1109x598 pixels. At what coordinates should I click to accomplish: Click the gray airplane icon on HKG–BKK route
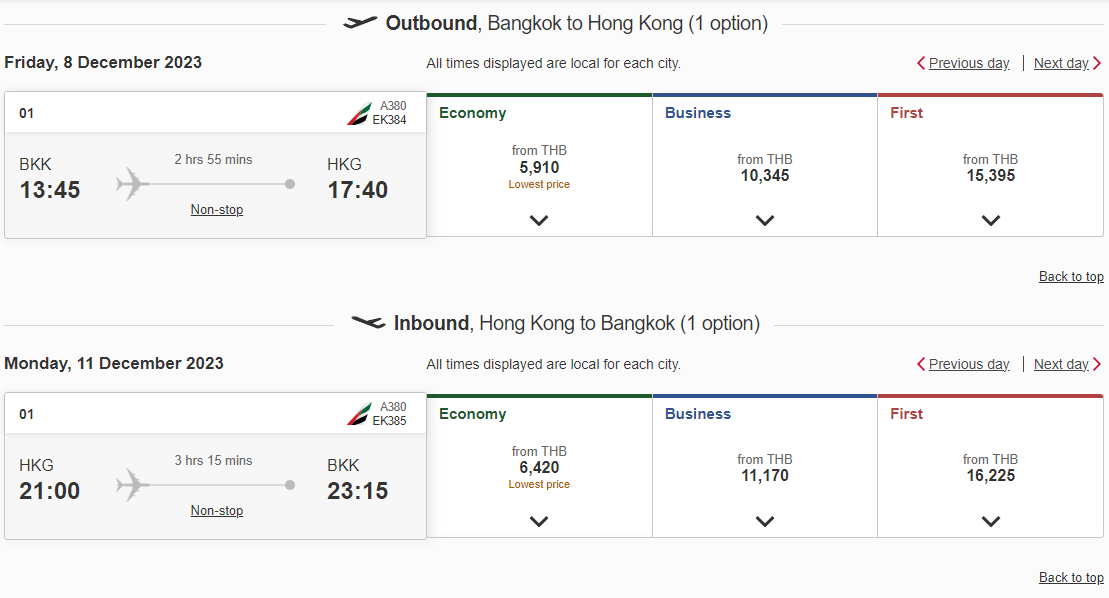(x=132, y=485)
